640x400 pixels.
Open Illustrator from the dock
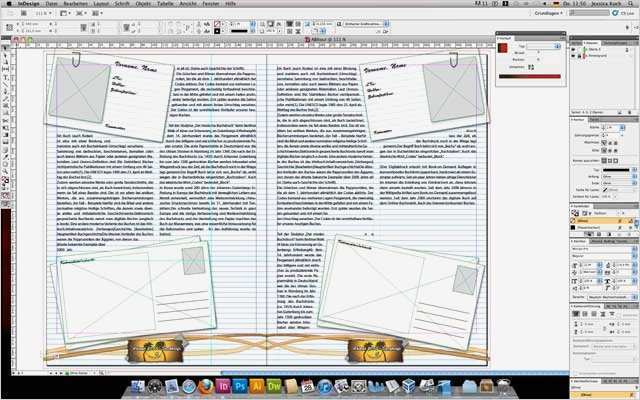258,386
